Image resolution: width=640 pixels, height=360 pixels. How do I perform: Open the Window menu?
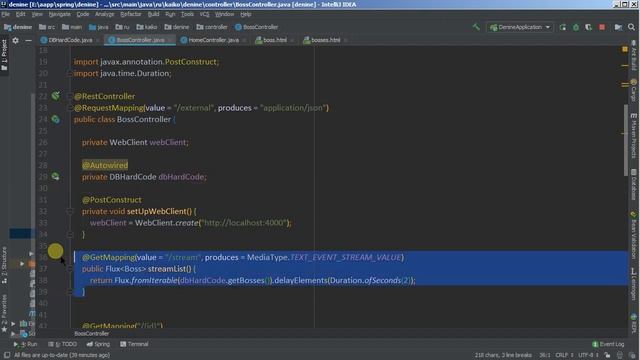224,14
